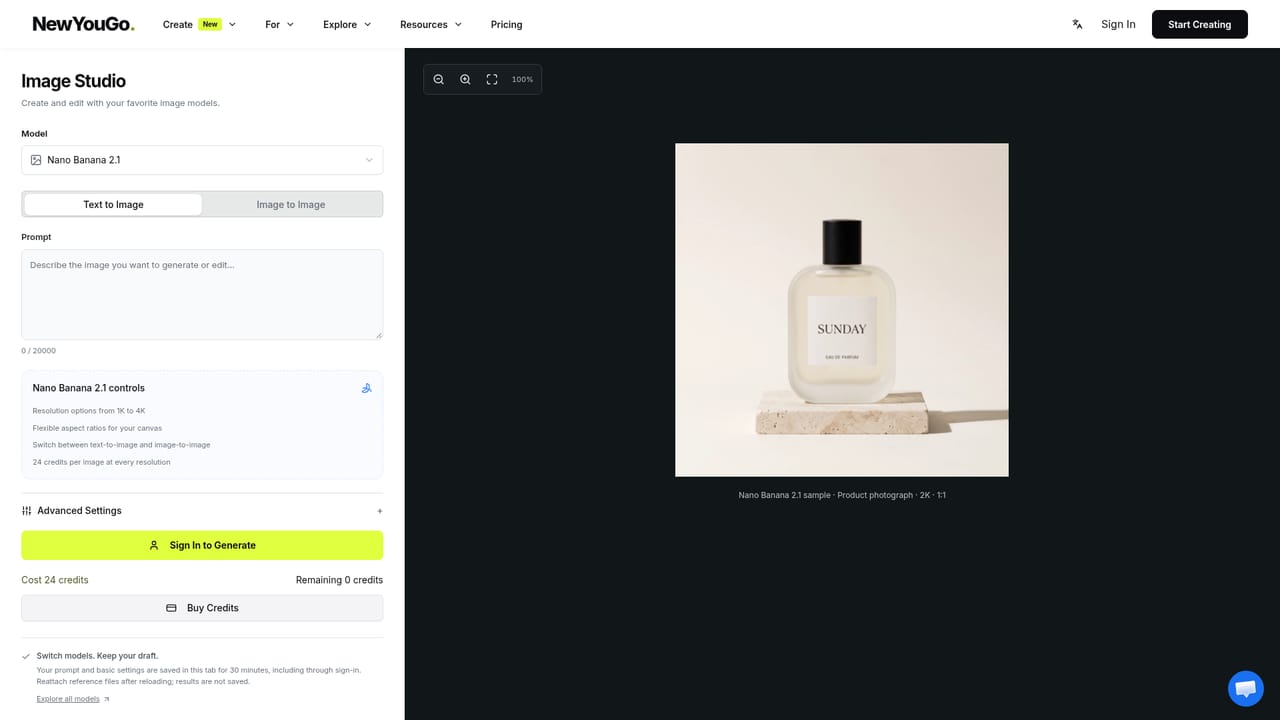Click the card icon on Buy Credits
Image resolution: width=1280 pixels, height=720 pixels.
[171, 608]
